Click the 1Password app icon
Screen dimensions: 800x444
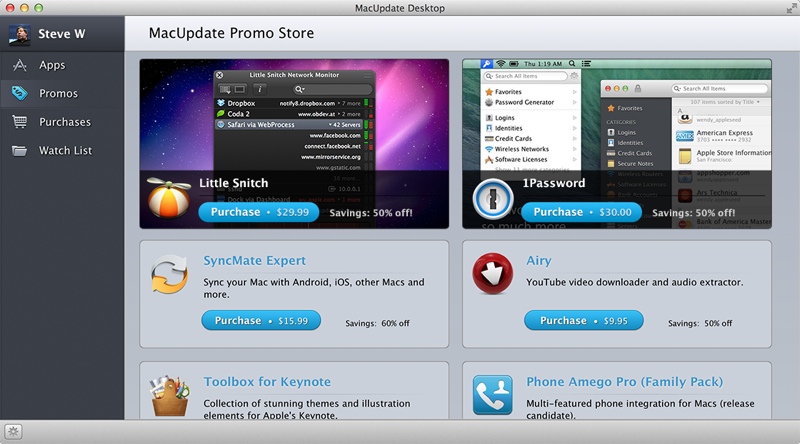point(492,199)
